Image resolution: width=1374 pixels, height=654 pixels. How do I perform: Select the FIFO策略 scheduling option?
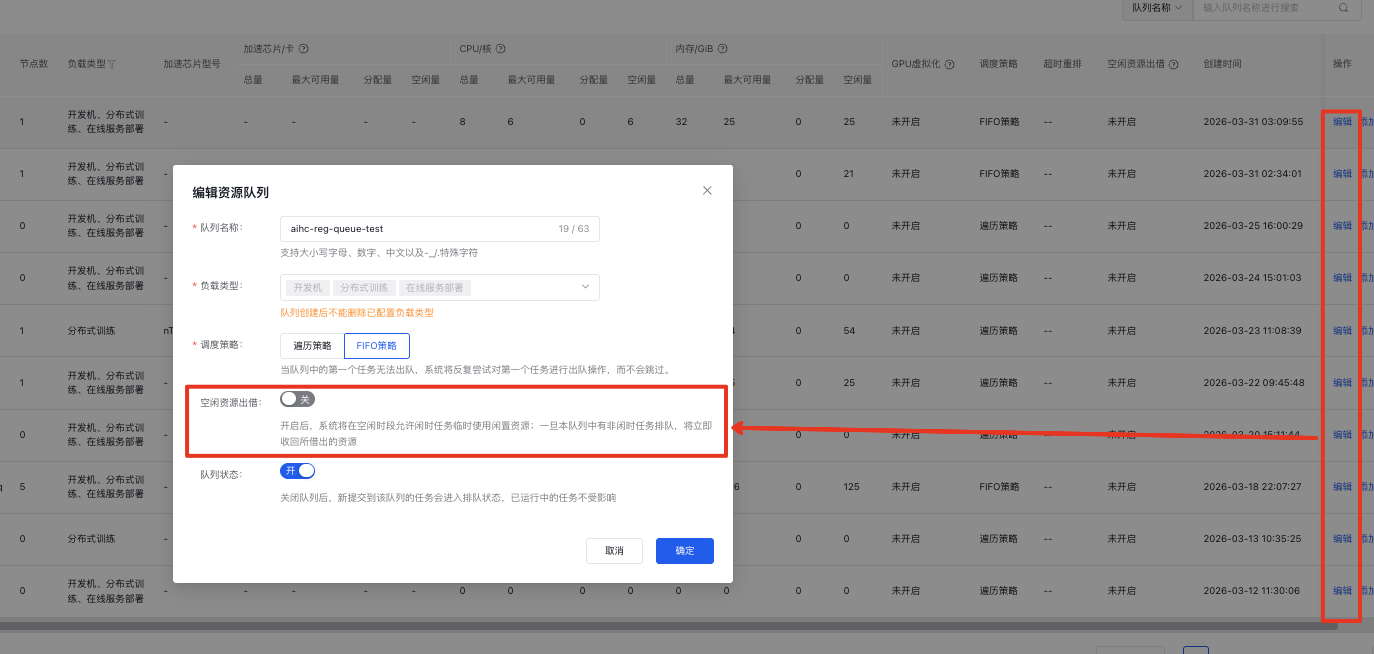tap(376, 346)
